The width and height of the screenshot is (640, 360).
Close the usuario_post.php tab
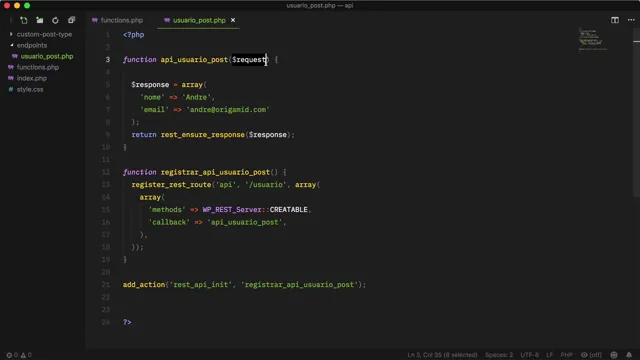pyautogui.click(x=233, y=20)
